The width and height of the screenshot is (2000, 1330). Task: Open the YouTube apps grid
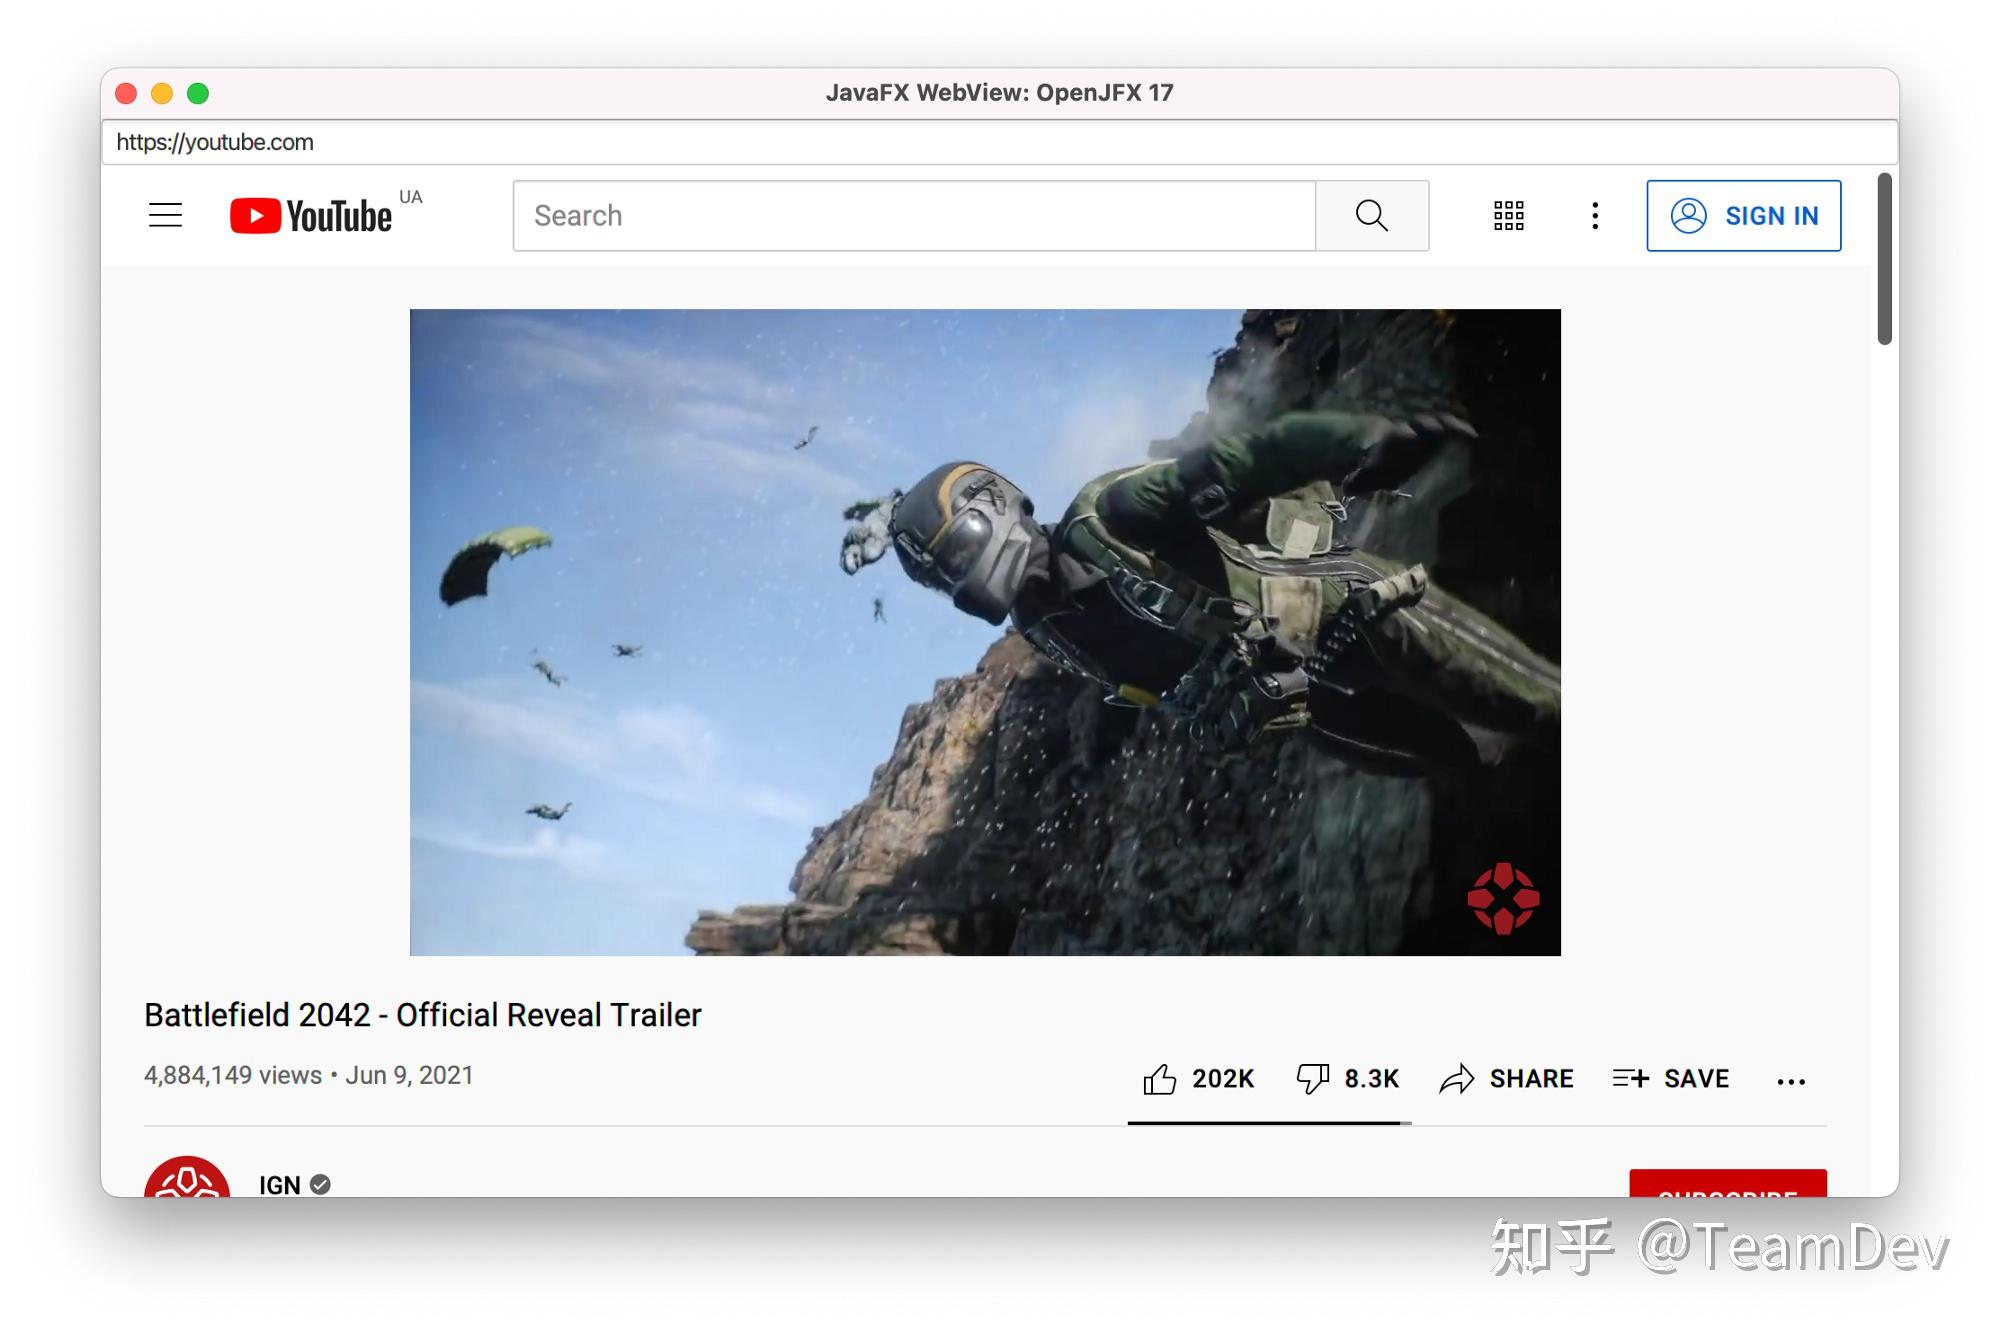[x=1508, y=215]
